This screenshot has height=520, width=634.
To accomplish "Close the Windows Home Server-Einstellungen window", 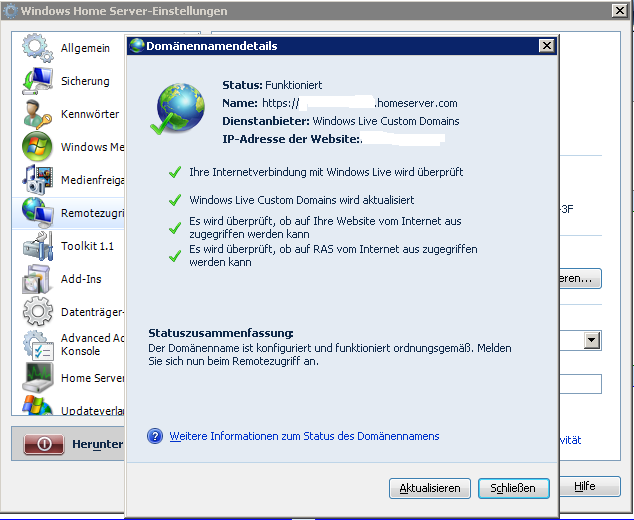I will 619,11.
